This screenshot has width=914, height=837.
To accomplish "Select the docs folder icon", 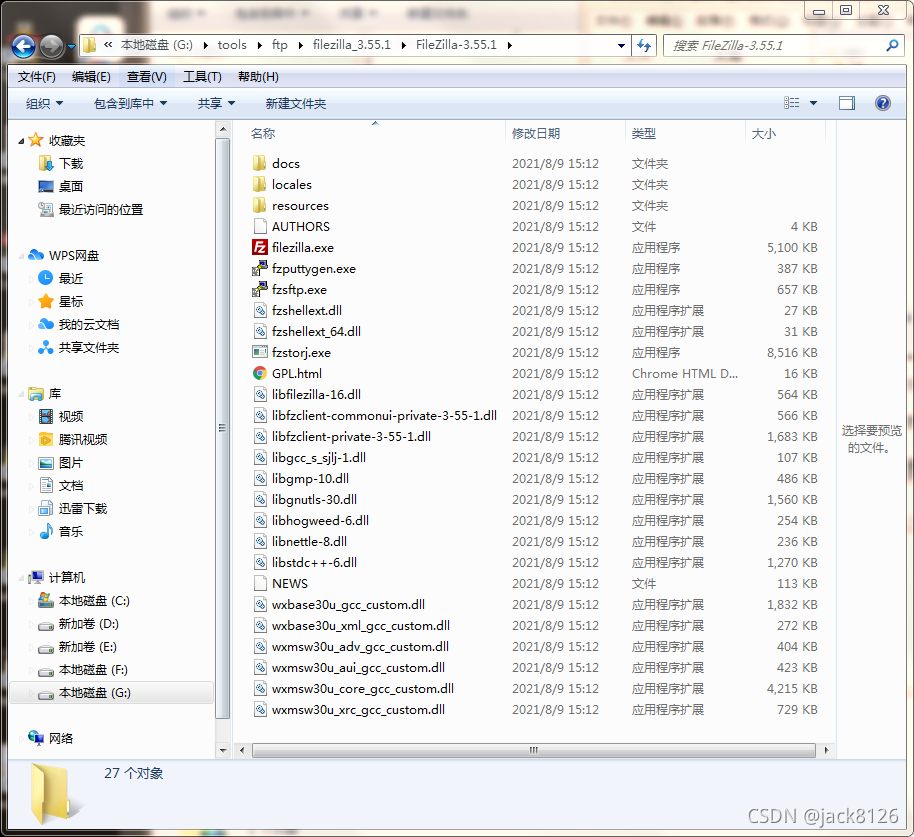I will pyautogui.click(x=259, y=163).
